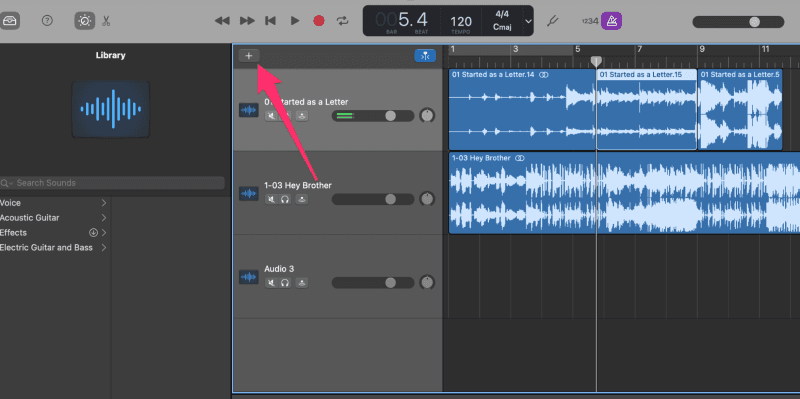Toggle input monitoring on Audio 3 track
The image size is (800, 399).
pos(302,283)
